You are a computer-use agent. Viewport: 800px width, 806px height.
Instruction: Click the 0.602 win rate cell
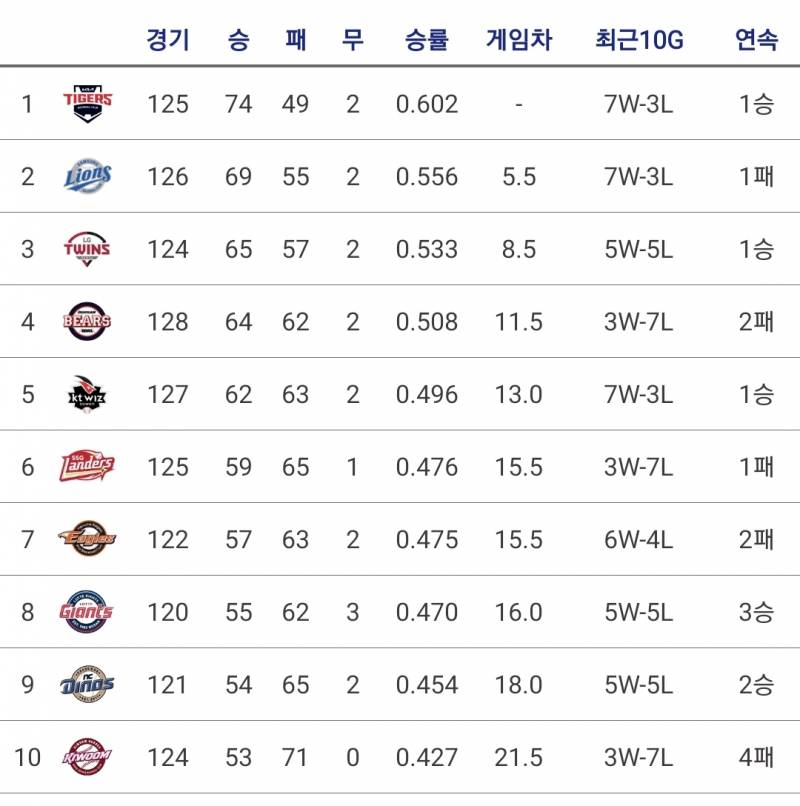tap(427, 104)
